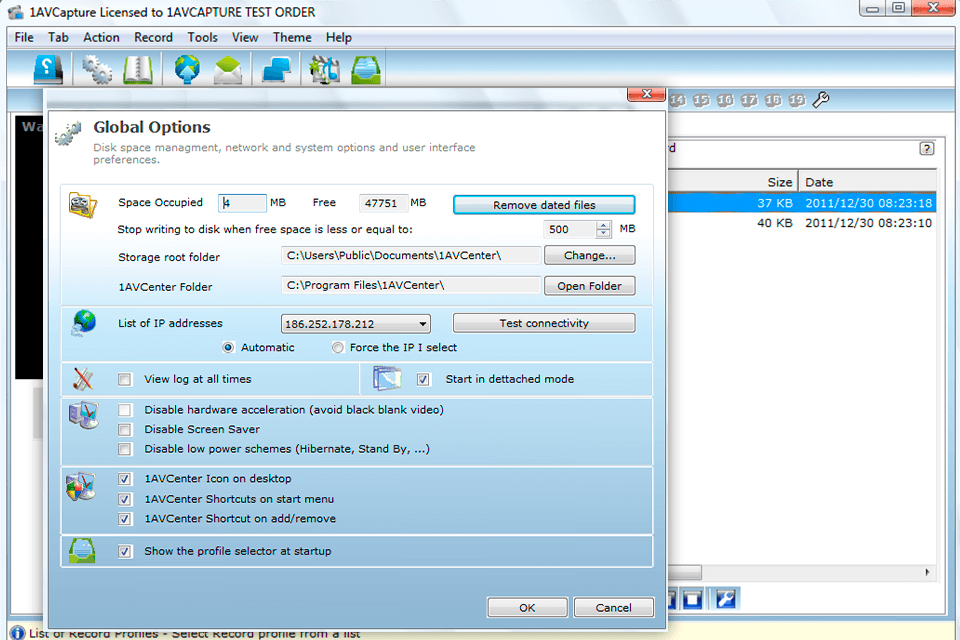
Task: Increase the free space limit with up arrow
Action: (604, 225)
